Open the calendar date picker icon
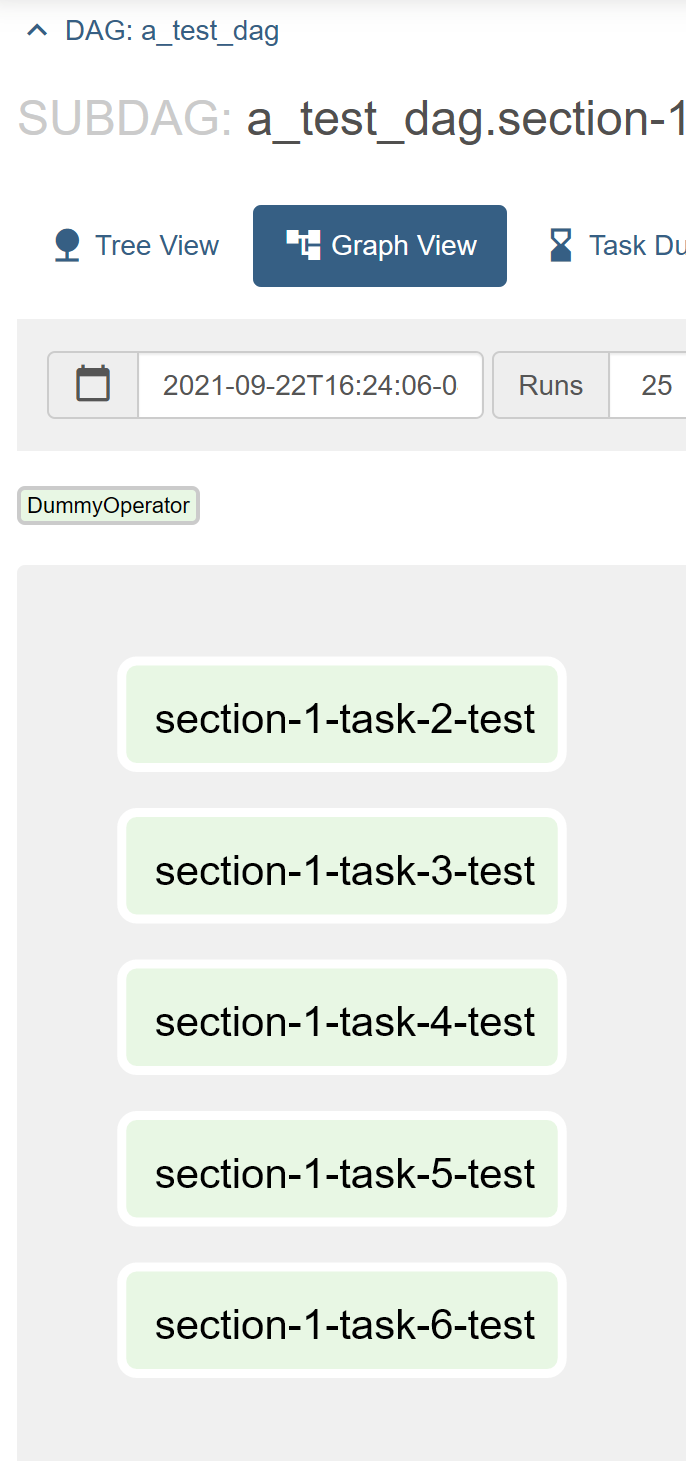Screen dimensions: 686x1461 [x=93, y=385]
